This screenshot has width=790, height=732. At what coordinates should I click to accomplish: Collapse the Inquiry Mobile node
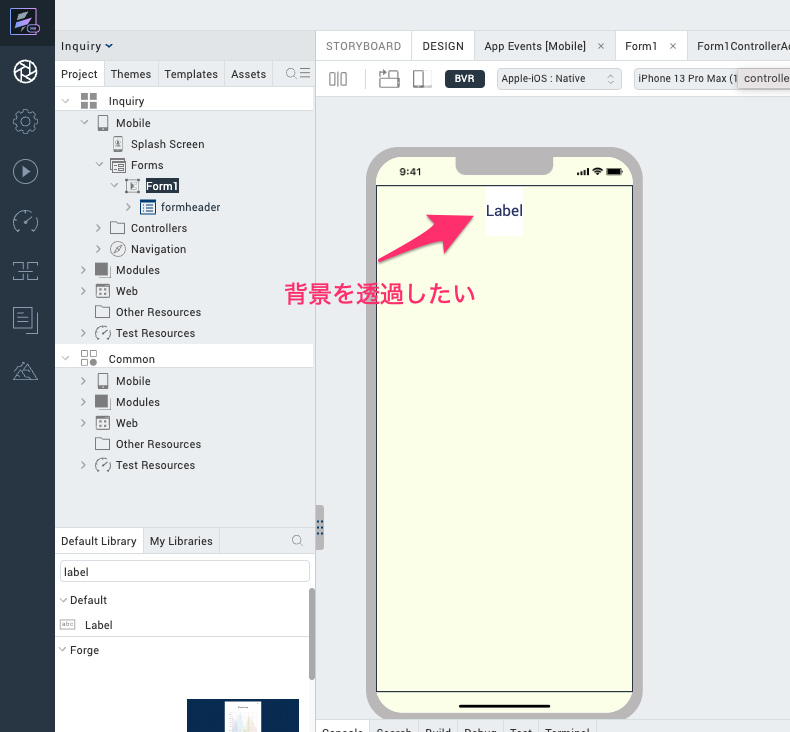[x=84, y=122]
